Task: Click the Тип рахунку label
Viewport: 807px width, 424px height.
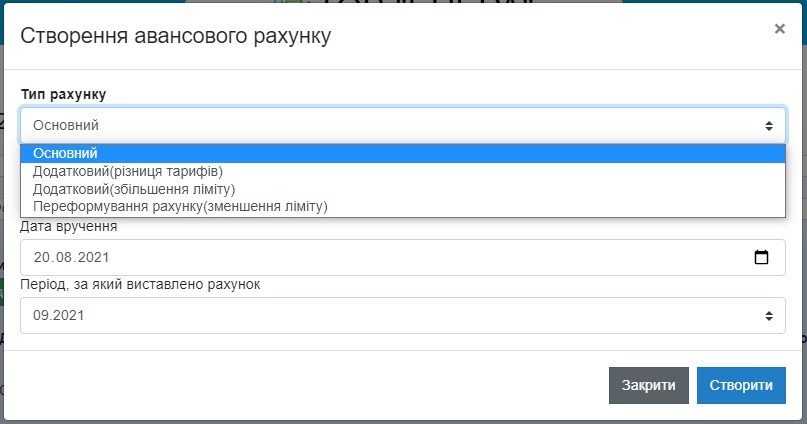Action: click(63, 94)
